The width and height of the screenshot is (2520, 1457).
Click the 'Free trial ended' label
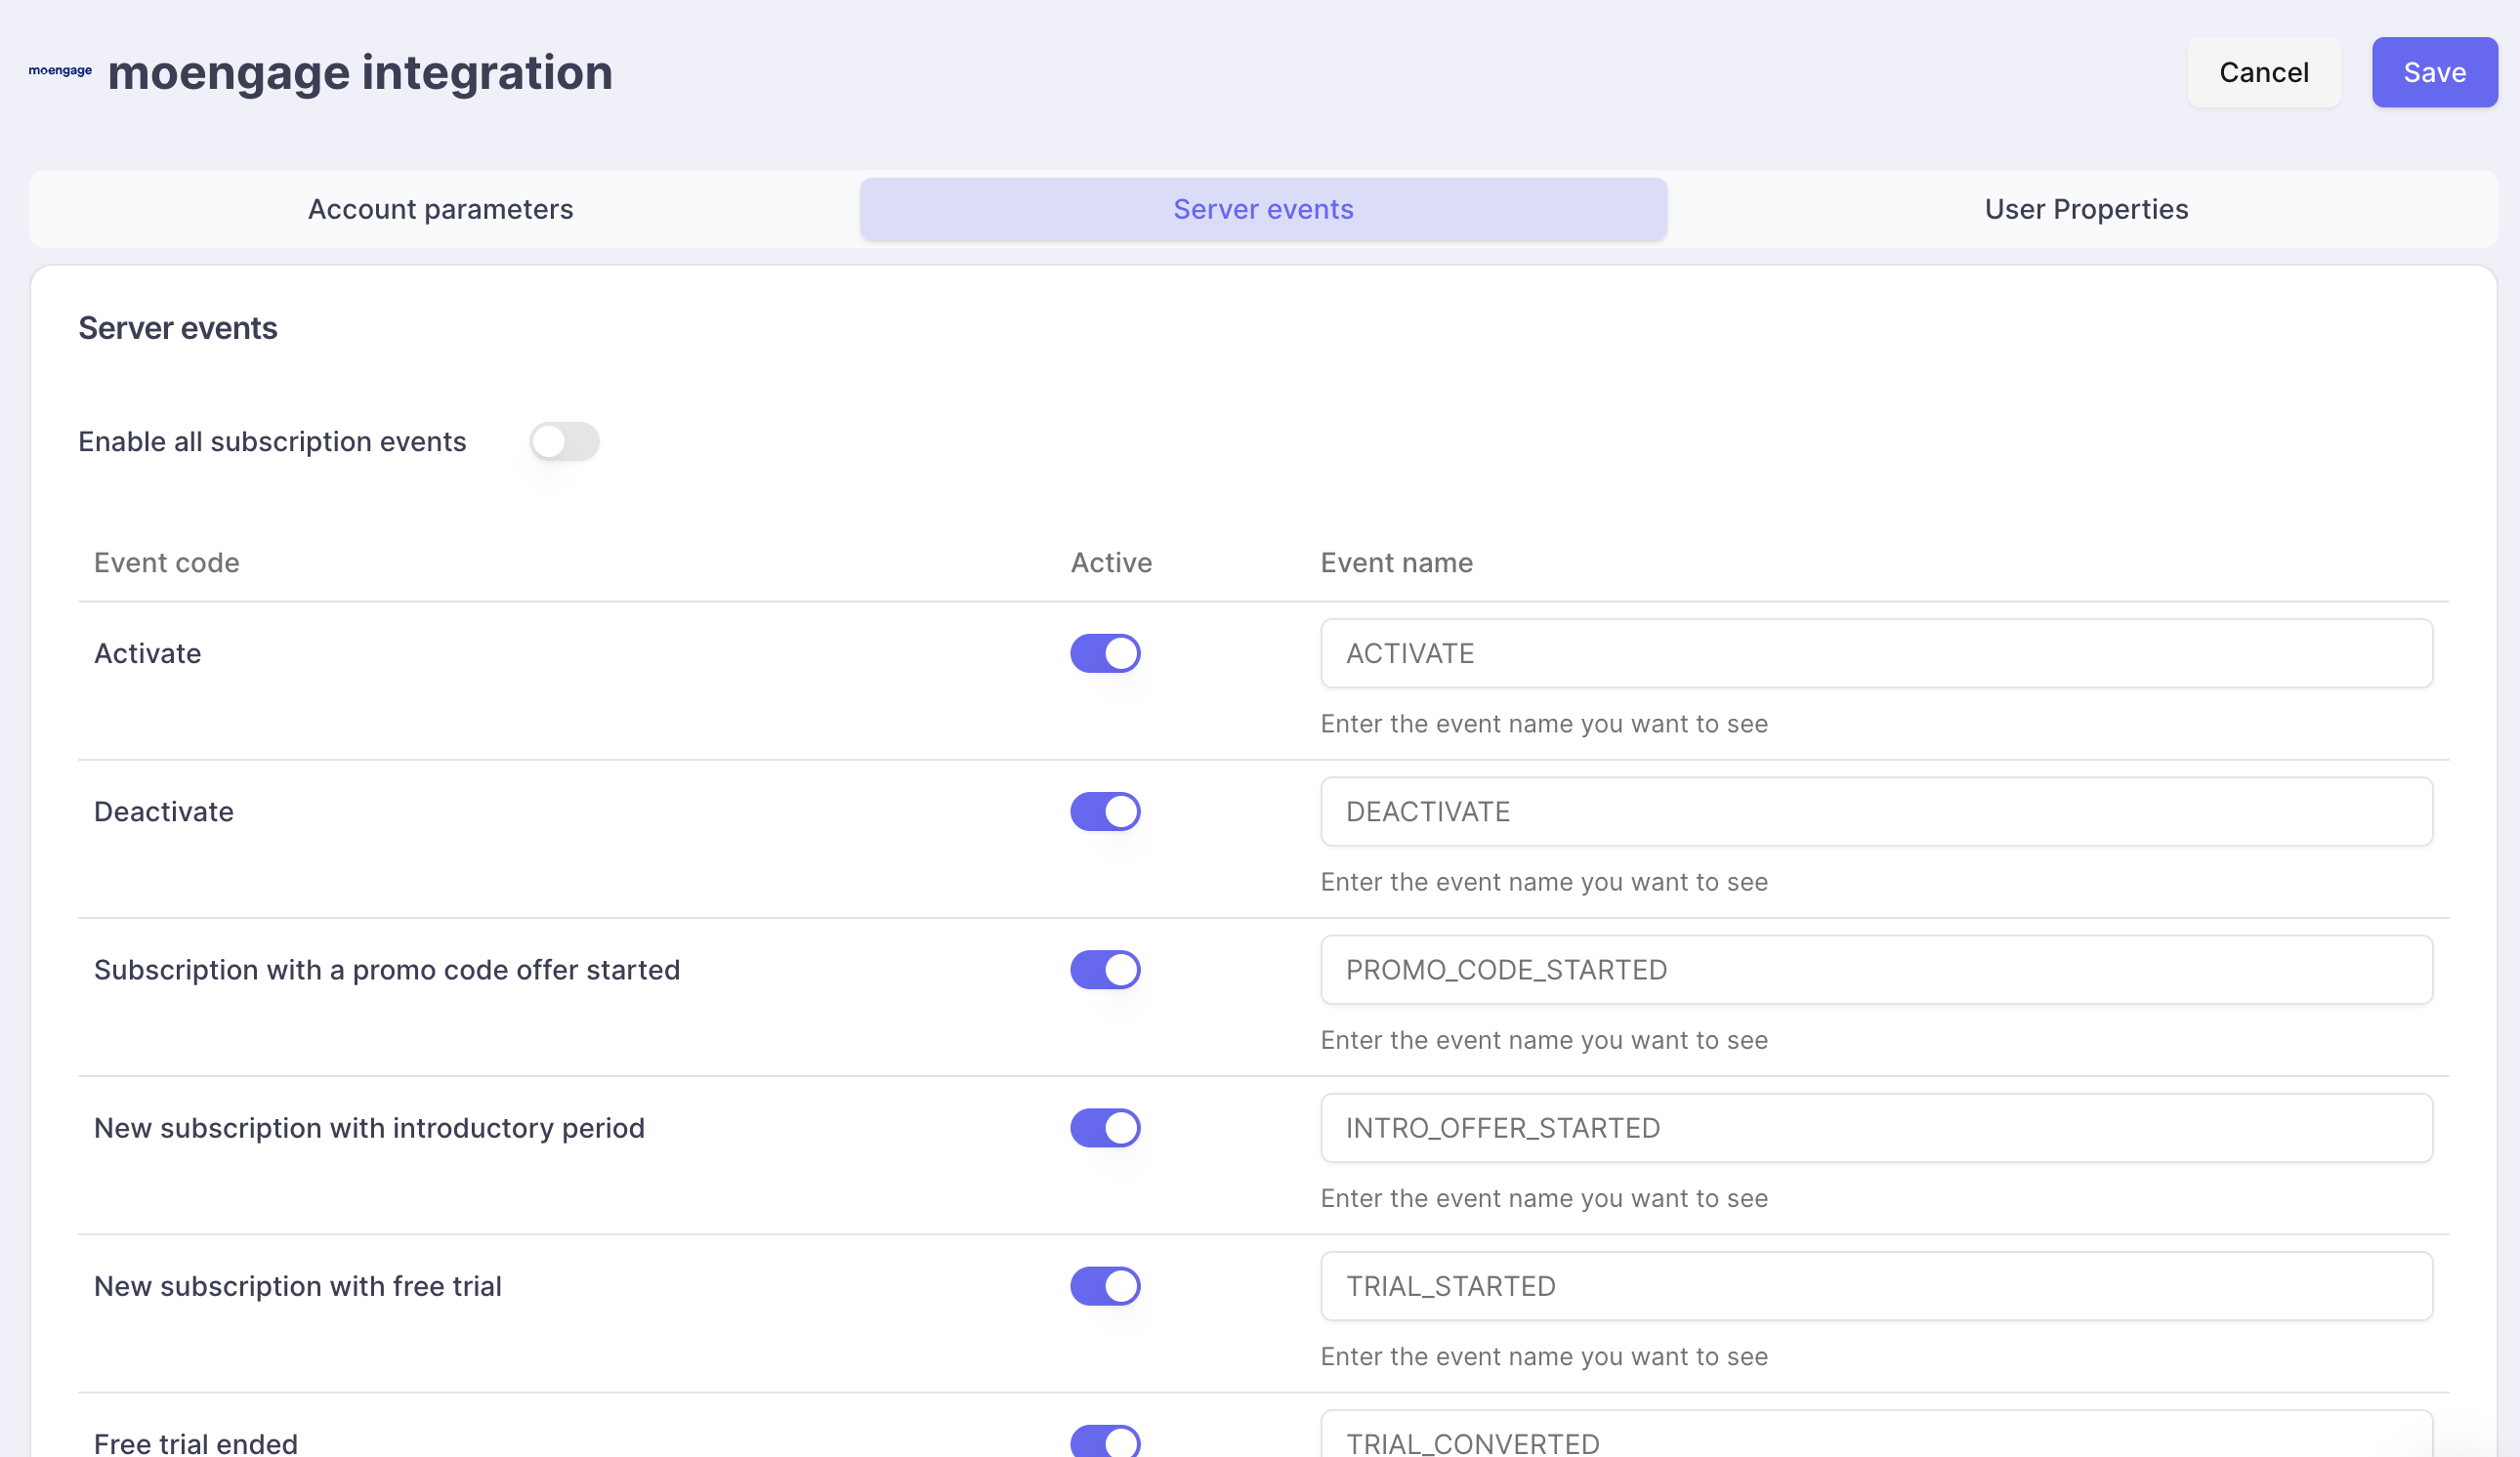pos(196,1443)
